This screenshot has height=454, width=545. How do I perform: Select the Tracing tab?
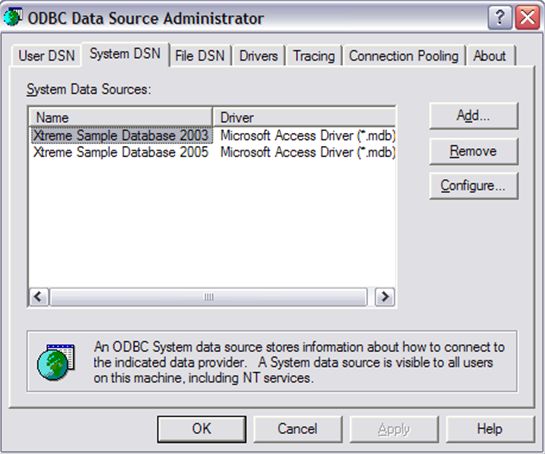click(314, 56)
